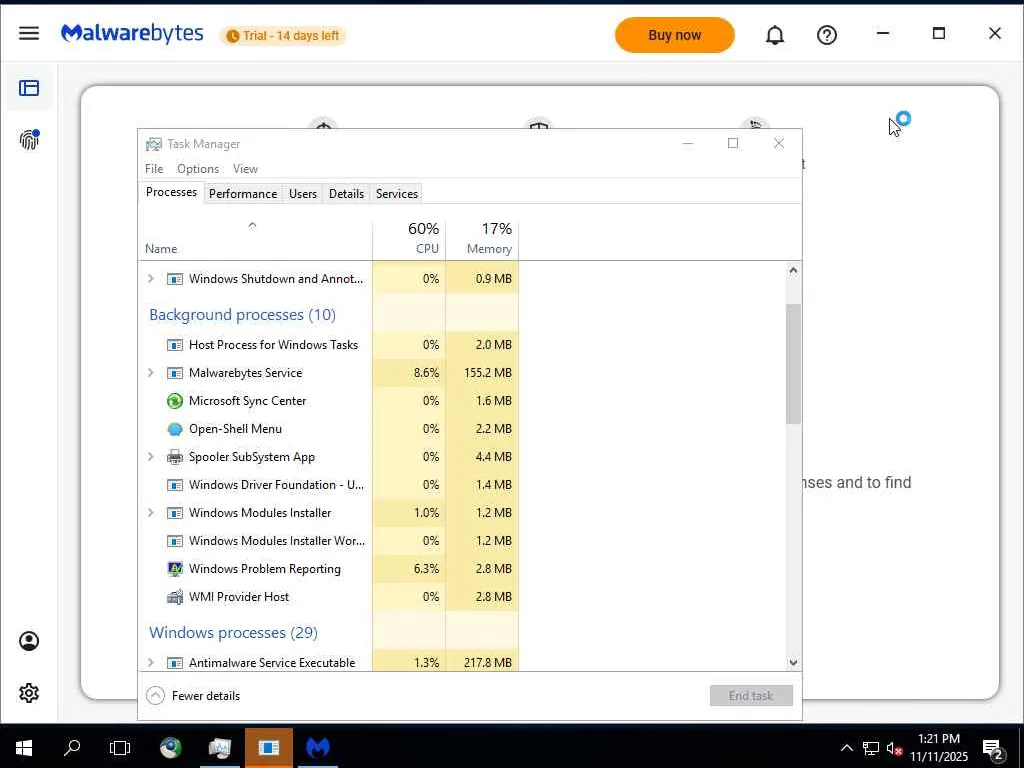Click the highlighted orange taskbar window icon
The image size is (1024, 768).
268,748
